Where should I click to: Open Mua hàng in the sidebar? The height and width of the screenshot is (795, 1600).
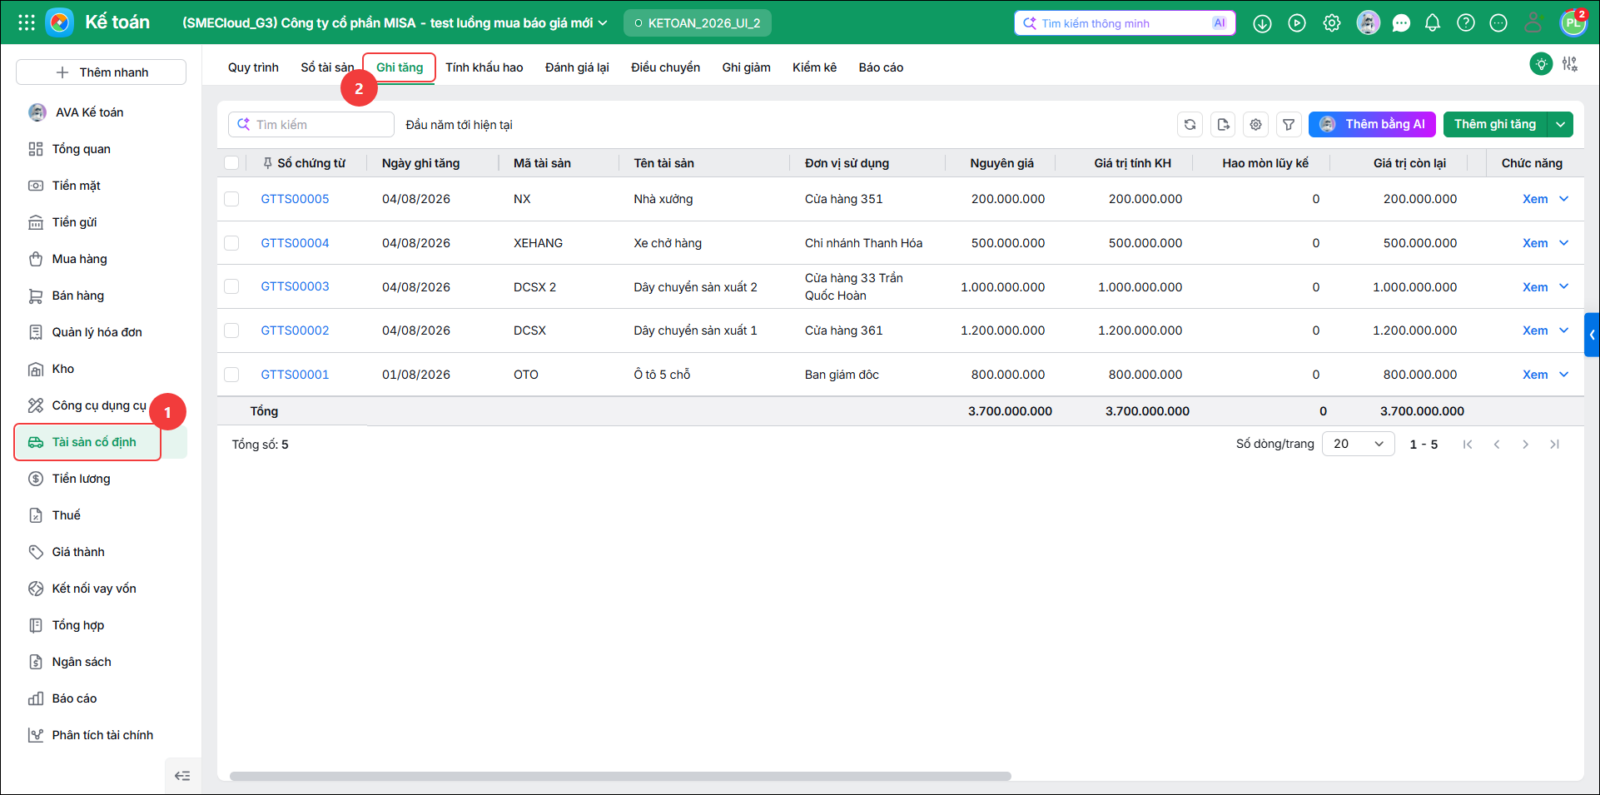(79, 259)
